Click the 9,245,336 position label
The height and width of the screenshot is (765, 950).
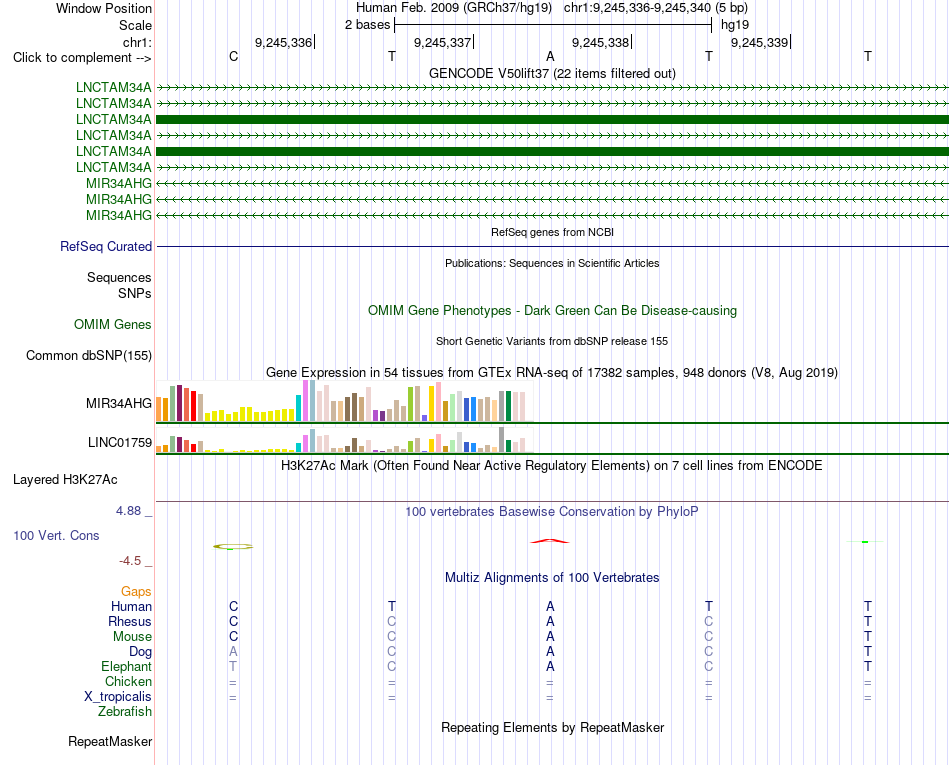click(283, 42)
